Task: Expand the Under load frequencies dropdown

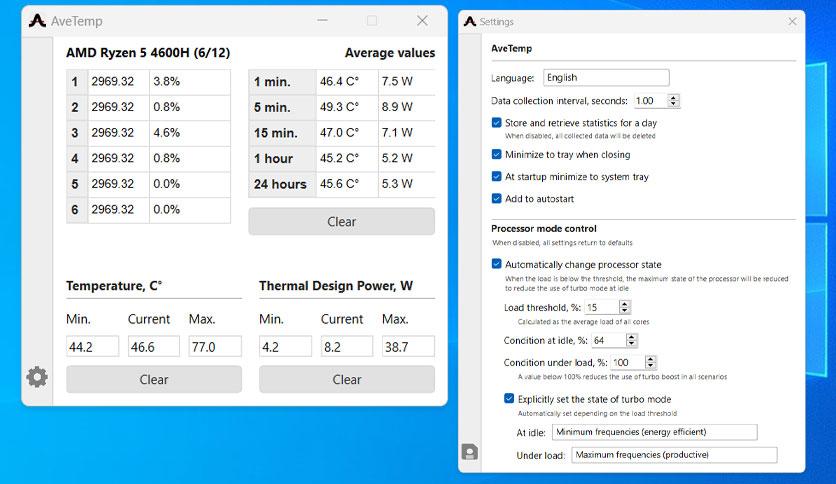Action: [x=674, y=455]
